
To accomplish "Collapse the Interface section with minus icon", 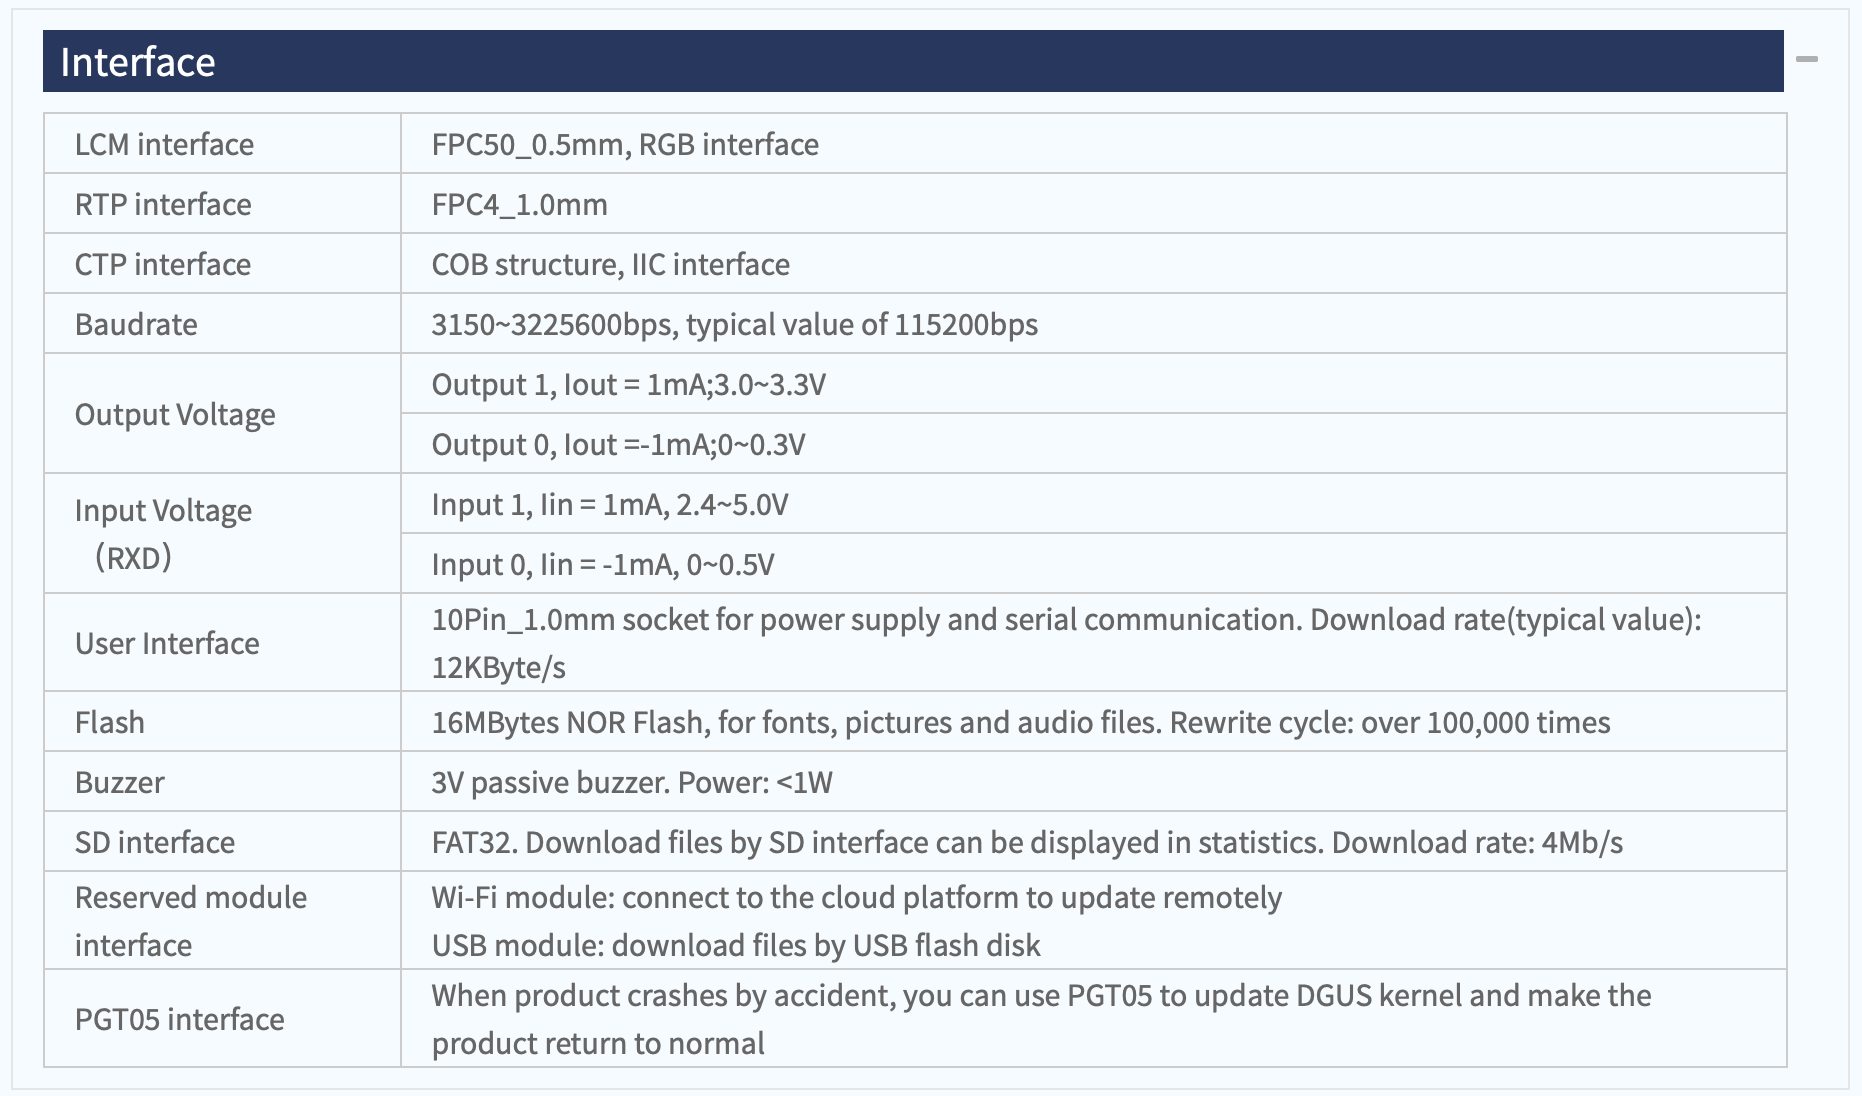I will [x=1806, y=60].
